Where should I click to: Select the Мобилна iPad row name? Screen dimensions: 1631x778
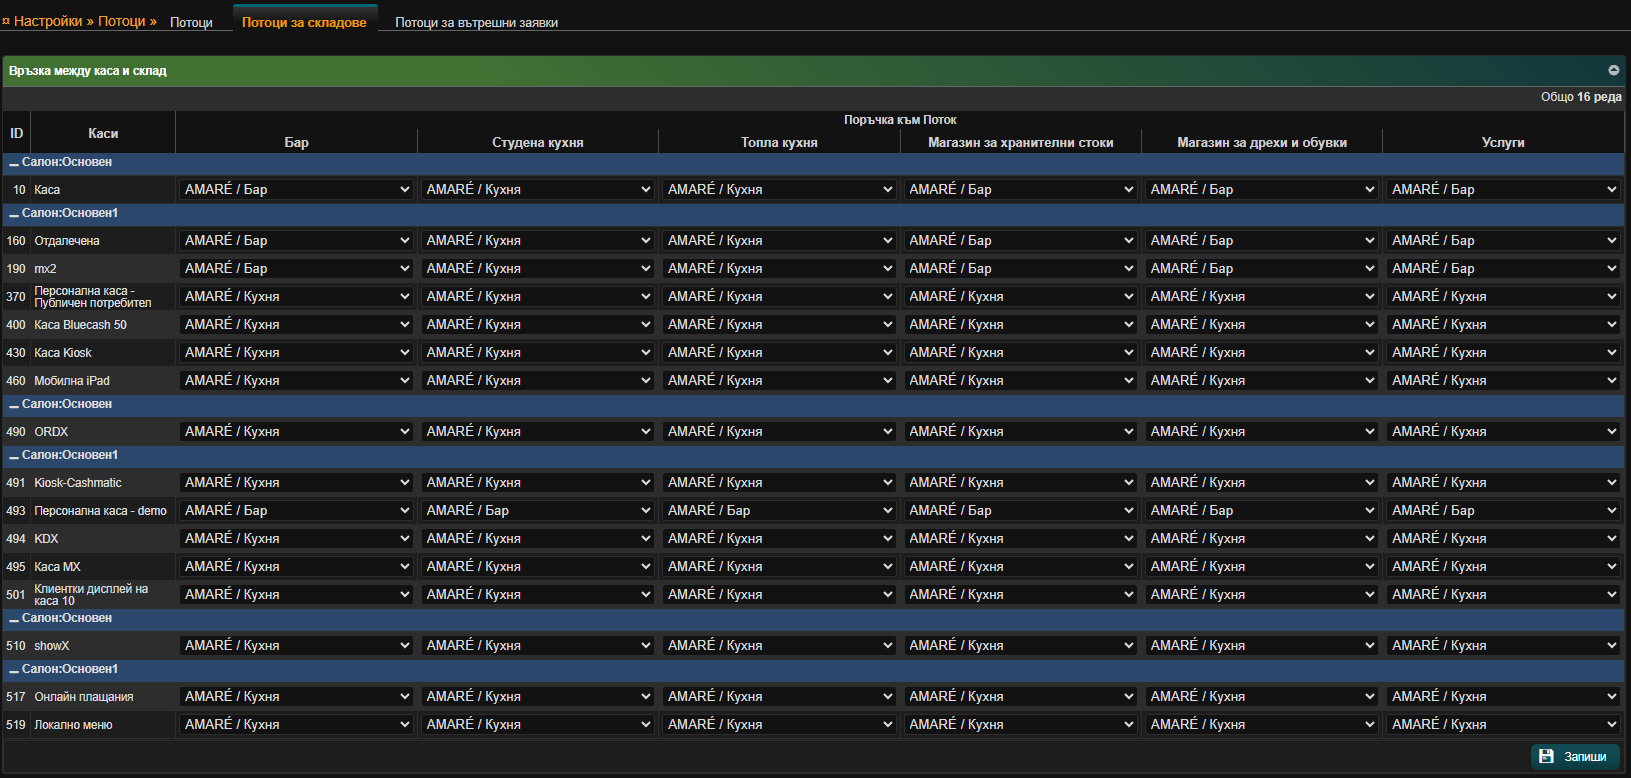pos(72,381)
